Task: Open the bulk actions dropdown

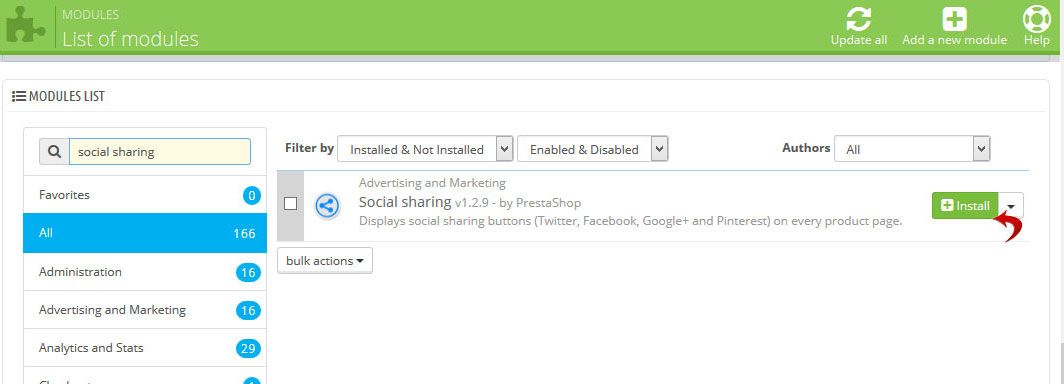Action: [x=324, y=261]
